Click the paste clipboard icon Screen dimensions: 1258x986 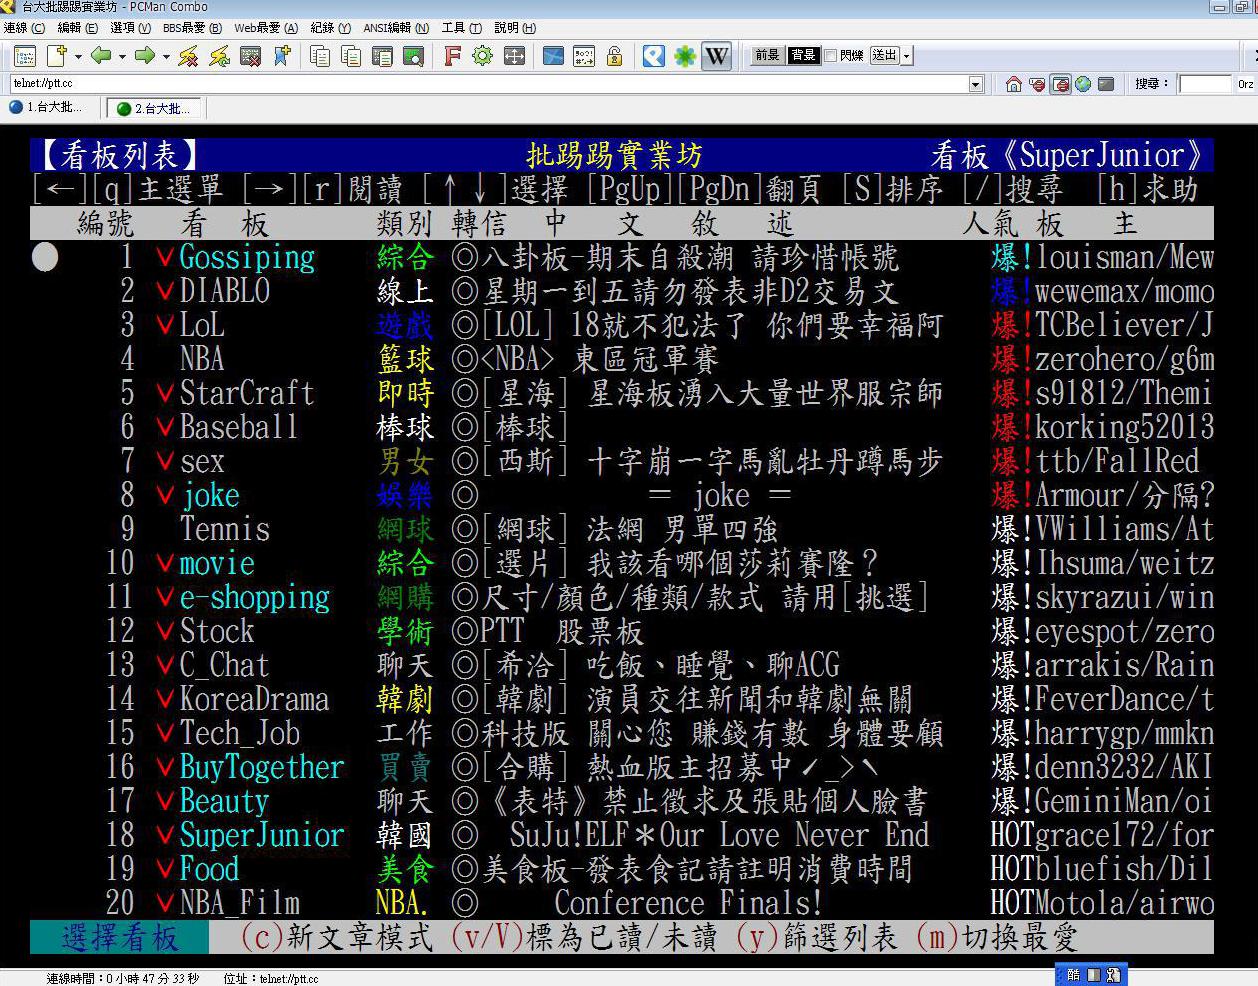(382, 56)
